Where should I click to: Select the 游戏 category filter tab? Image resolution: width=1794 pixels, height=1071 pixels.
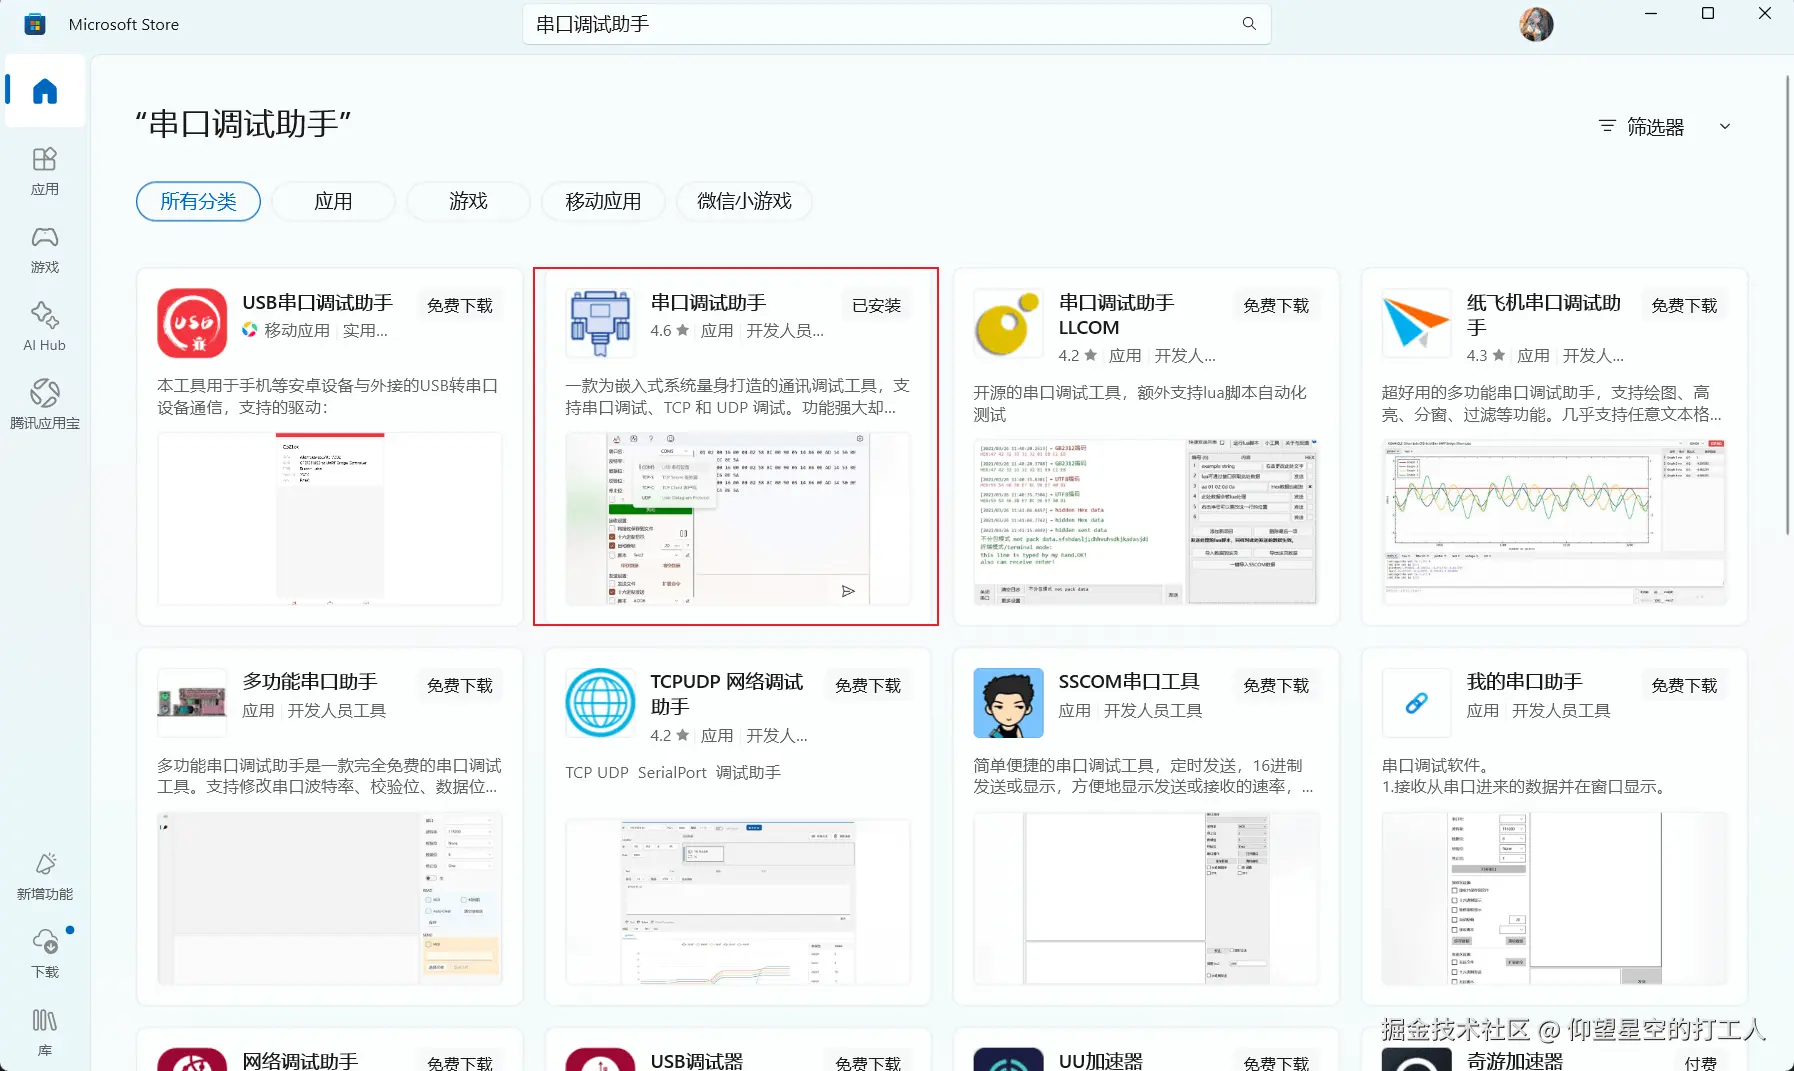click(468, 201)
